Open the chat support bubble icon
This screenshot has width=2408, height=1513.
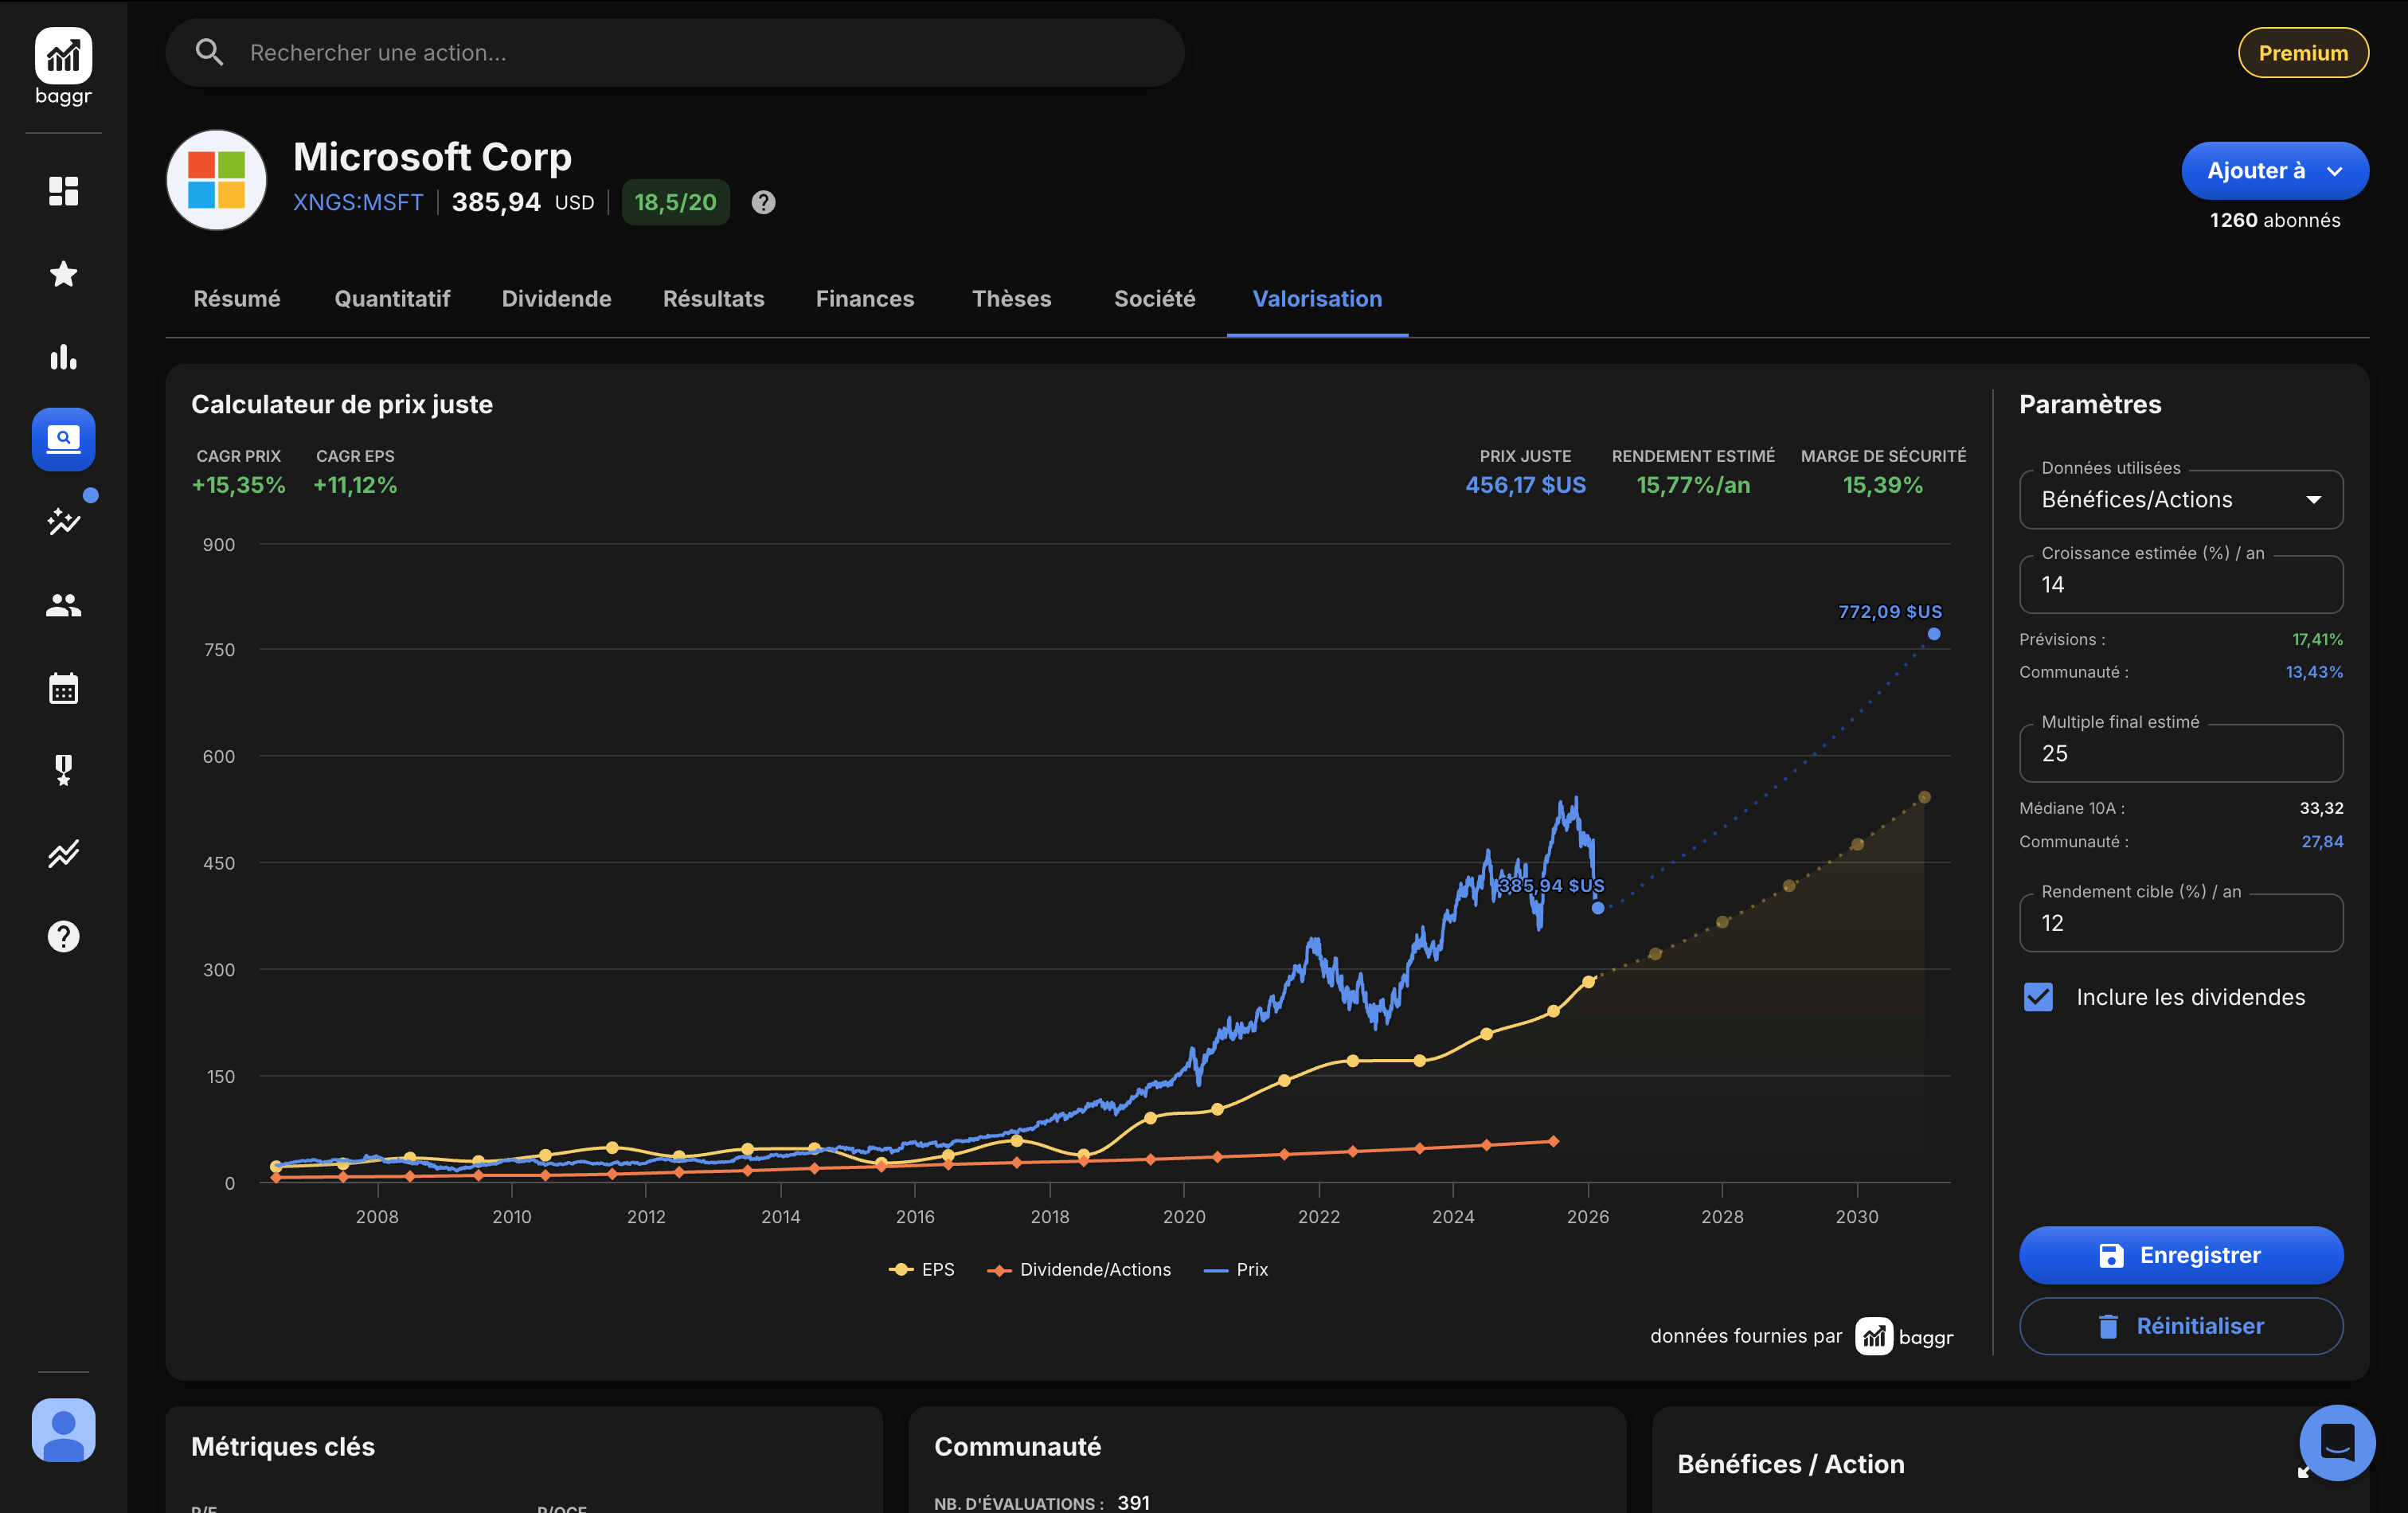2336,1442
